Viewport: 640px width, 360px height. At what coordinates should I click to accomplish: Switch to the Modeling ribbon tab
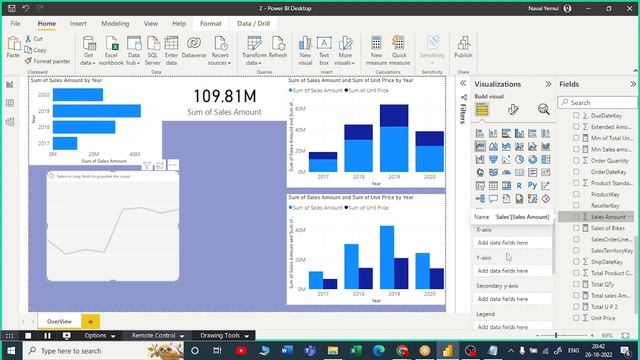[x=115, y=24]
